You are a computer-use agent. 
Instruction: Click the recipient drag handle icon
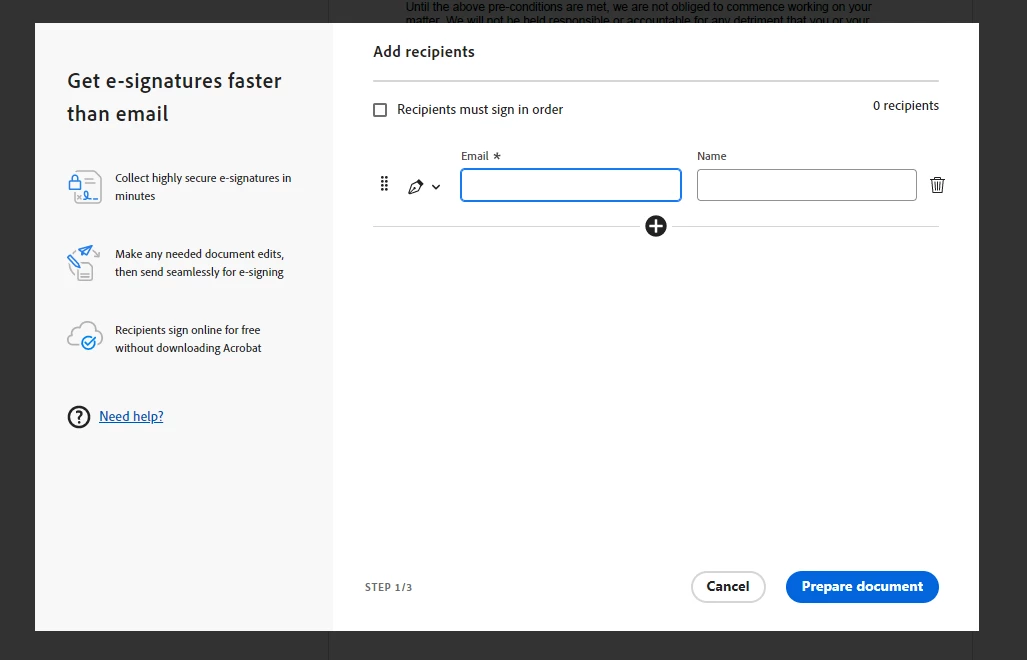[384, 184]
